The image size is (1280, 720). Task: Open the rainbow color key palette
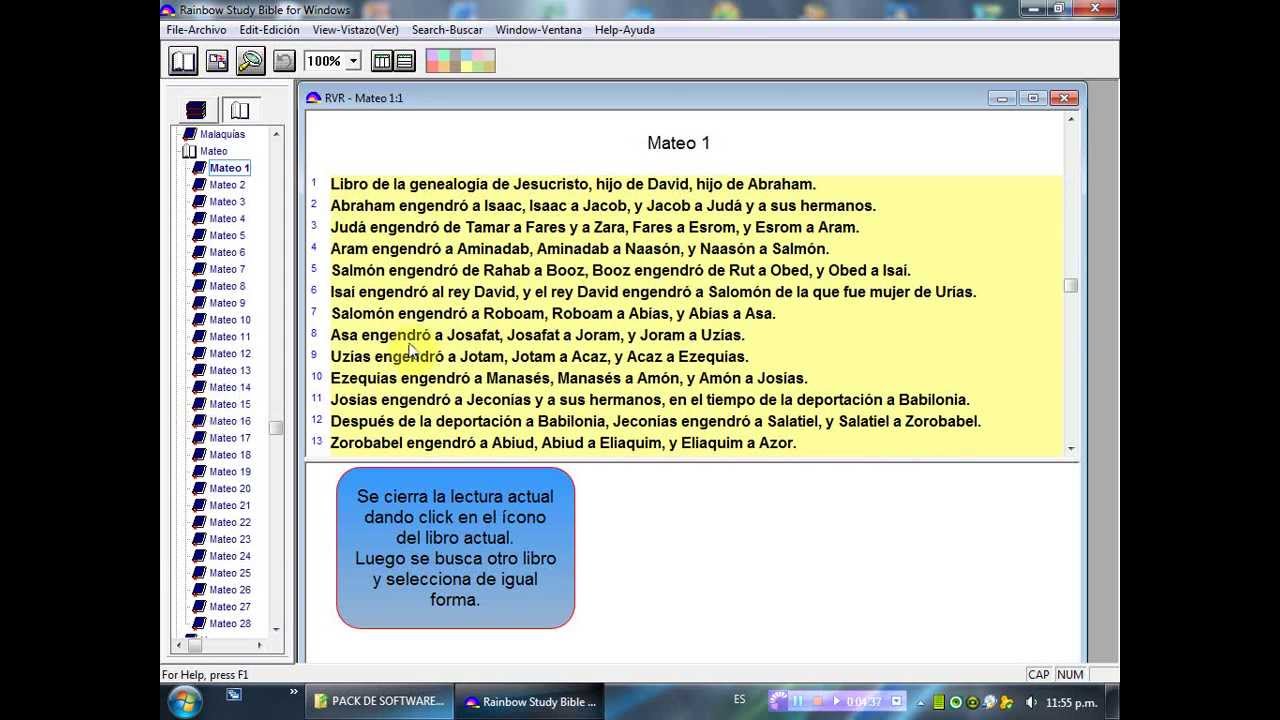pyautogui.click(x=460, y=61)
